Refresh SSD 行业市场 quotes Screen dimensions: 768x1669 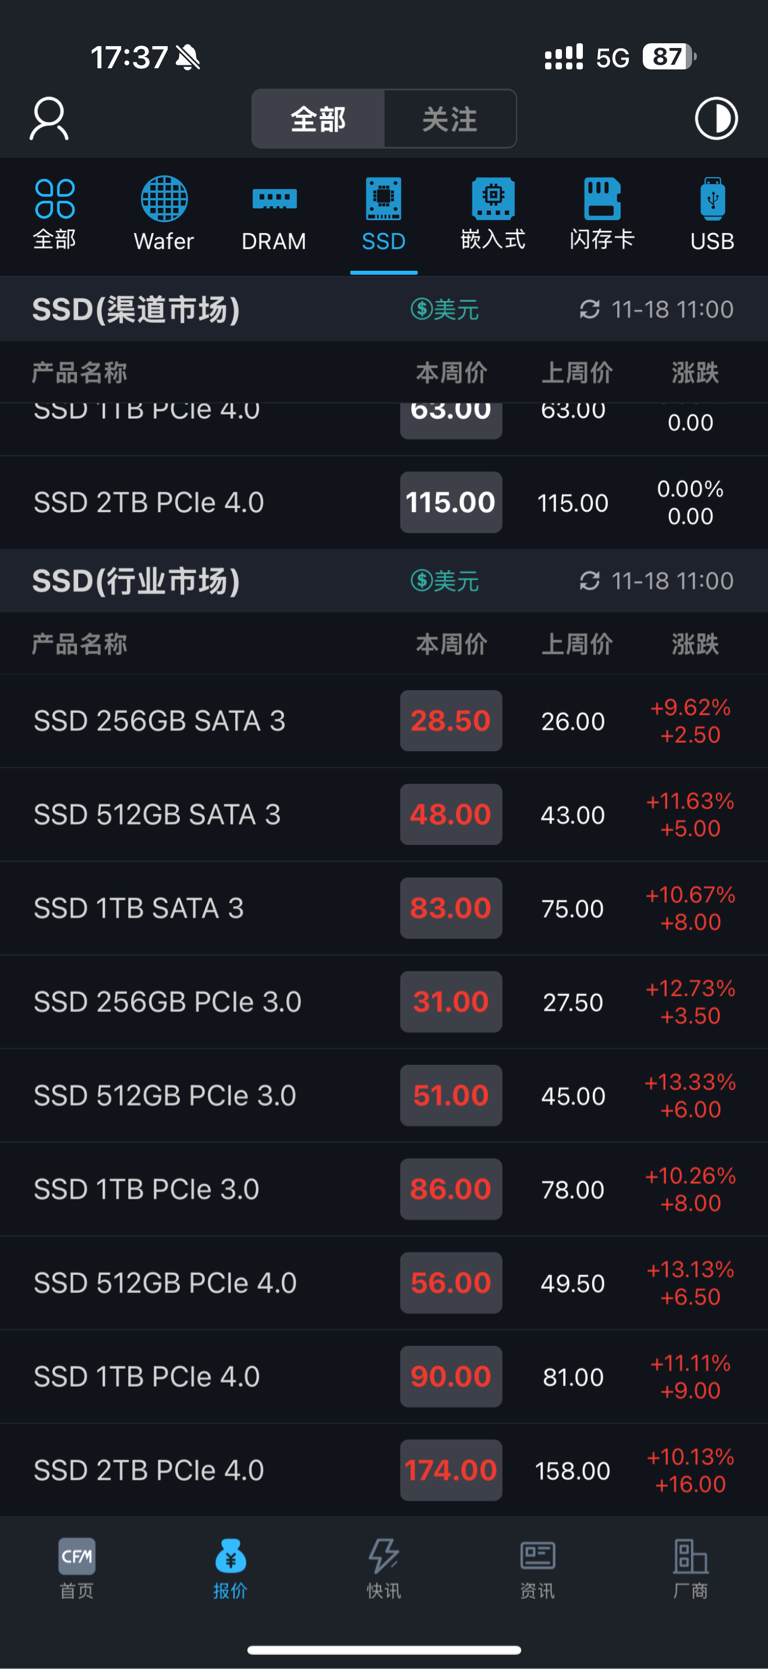pos(590,581)
